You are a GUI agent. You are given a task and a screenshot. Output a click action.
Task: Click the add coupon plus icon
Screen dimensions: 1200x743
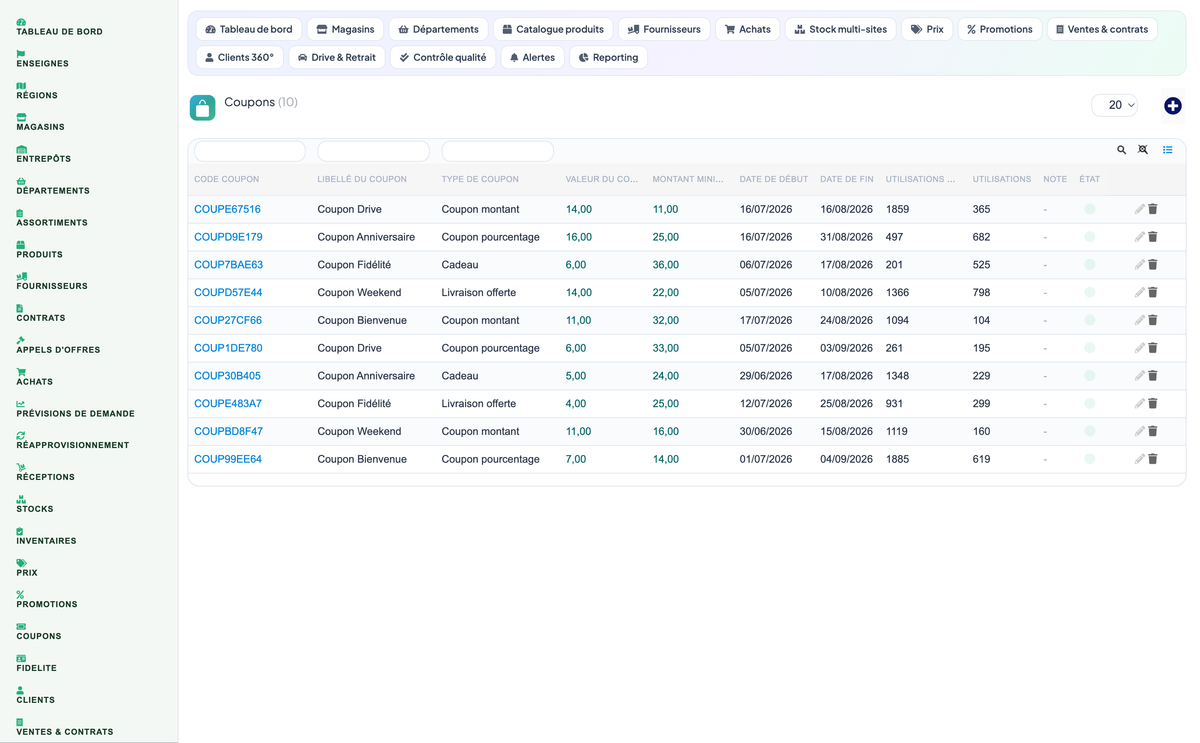tap(1173, 106)
